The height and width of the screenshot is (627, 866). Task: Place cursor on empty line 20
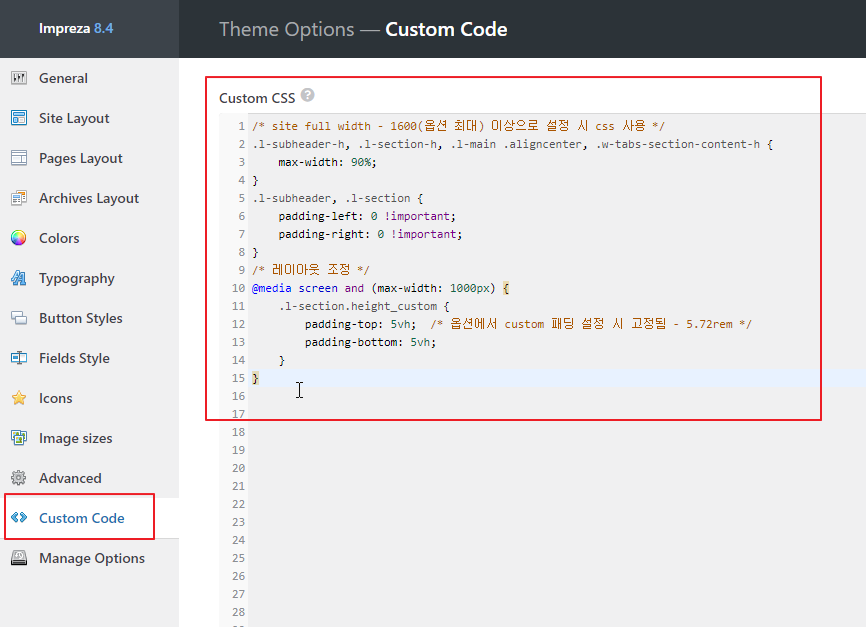(557, 468)
